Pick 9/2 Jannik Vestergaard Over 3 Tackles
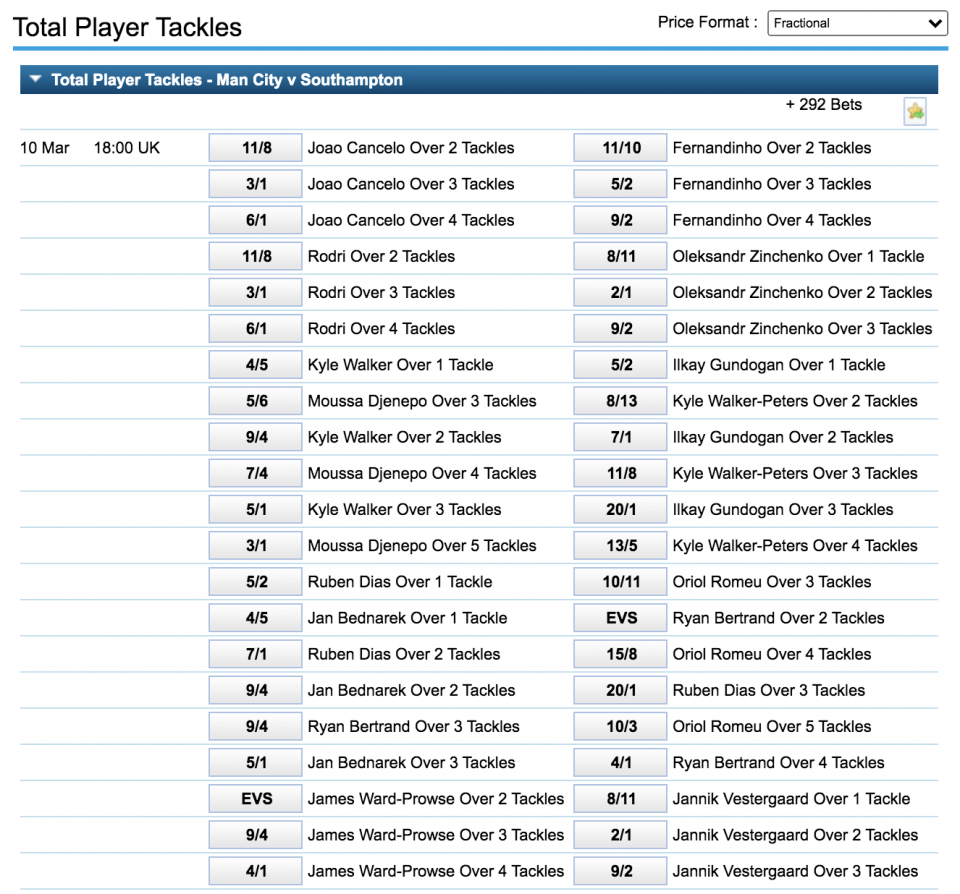 pos(620,870)
